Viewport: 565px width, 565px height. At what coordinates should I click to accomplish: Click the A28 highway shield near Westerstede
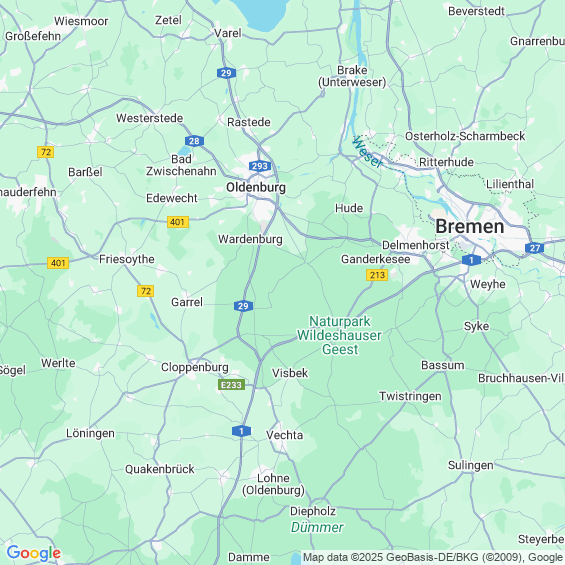(194, 141)
